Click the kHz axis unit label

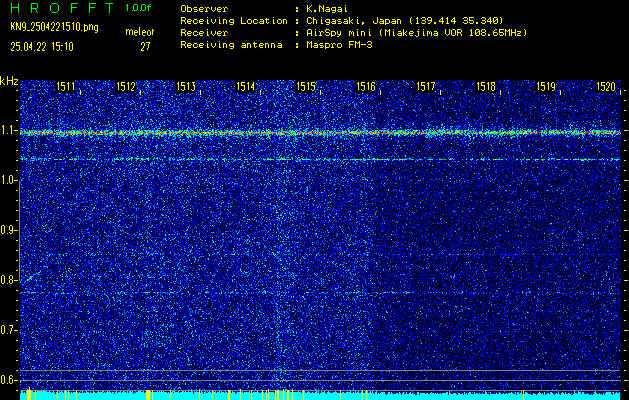pos(9,81)
